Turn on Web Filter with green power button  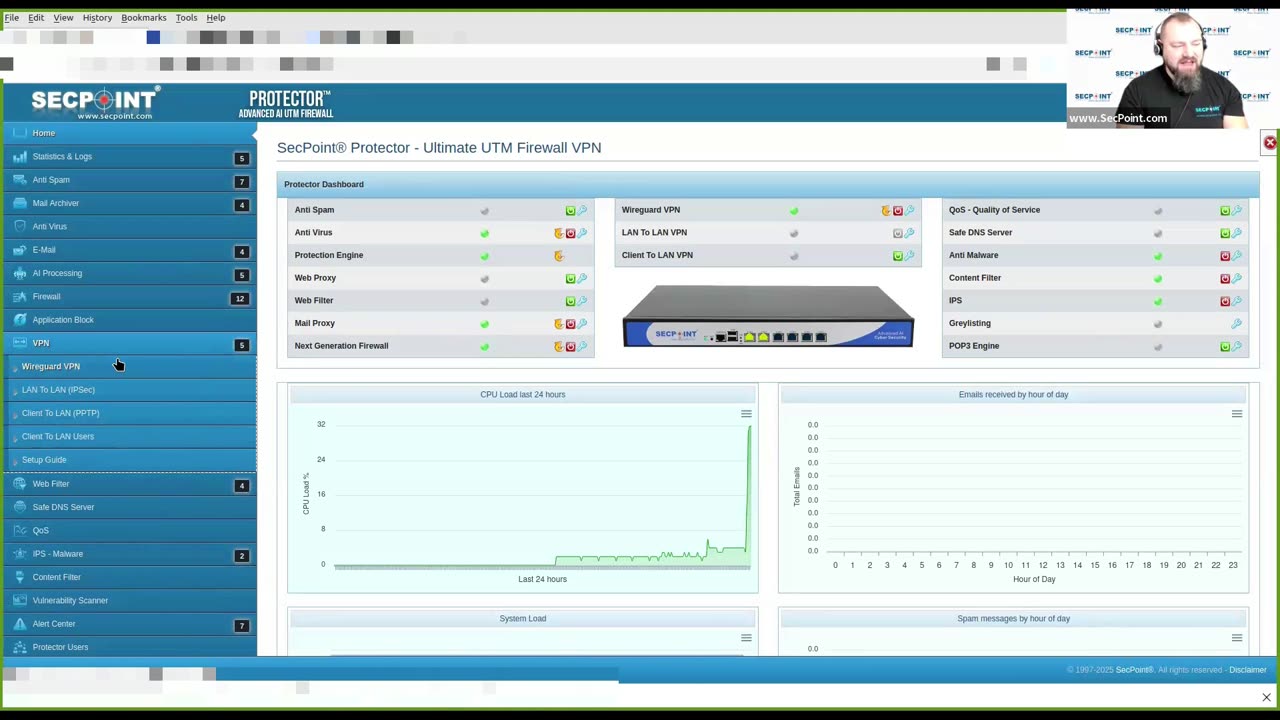point(571,301)
